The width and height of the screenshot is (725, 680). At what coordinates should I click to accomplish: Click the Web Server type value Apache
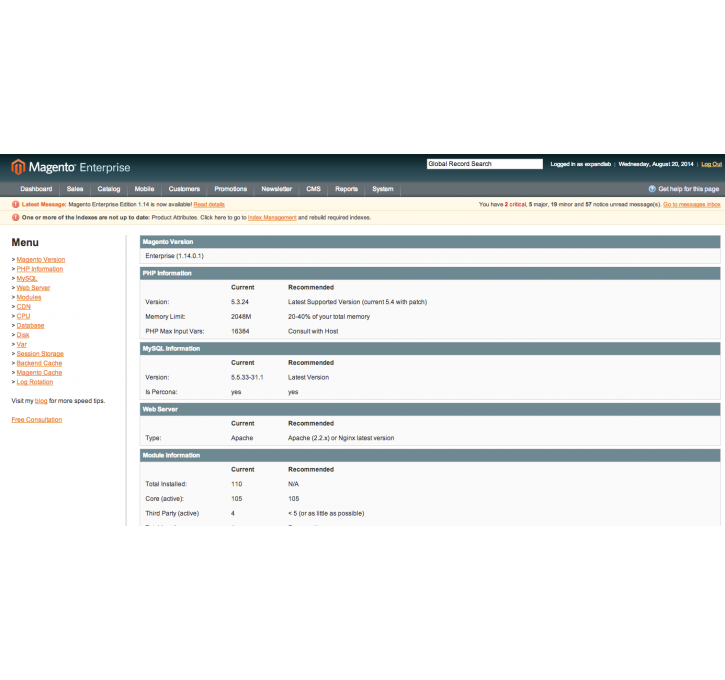click(242, 438)
